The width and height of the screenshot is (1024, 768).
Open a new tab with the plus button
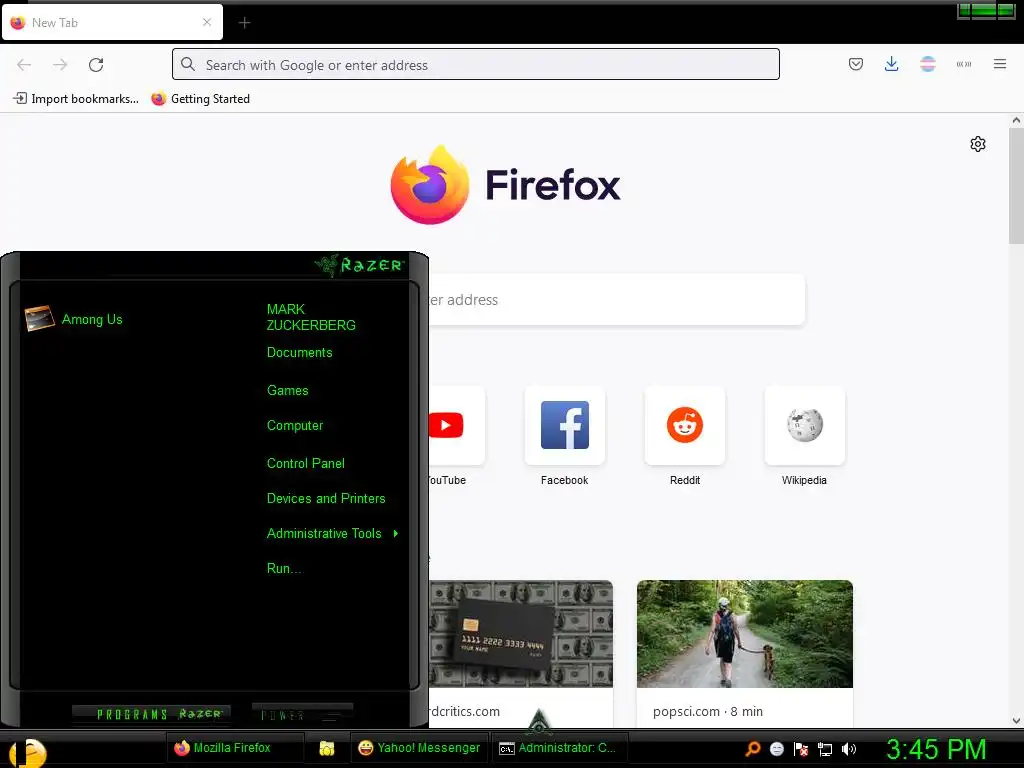pos(244,23)
